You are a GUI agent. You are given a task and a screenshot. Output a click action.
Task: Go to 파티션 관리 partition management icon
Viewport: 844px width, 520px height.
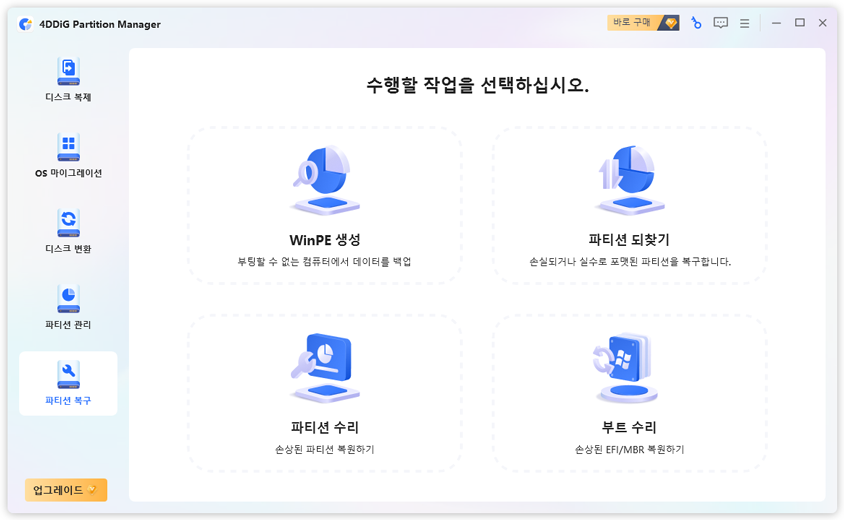68,299
